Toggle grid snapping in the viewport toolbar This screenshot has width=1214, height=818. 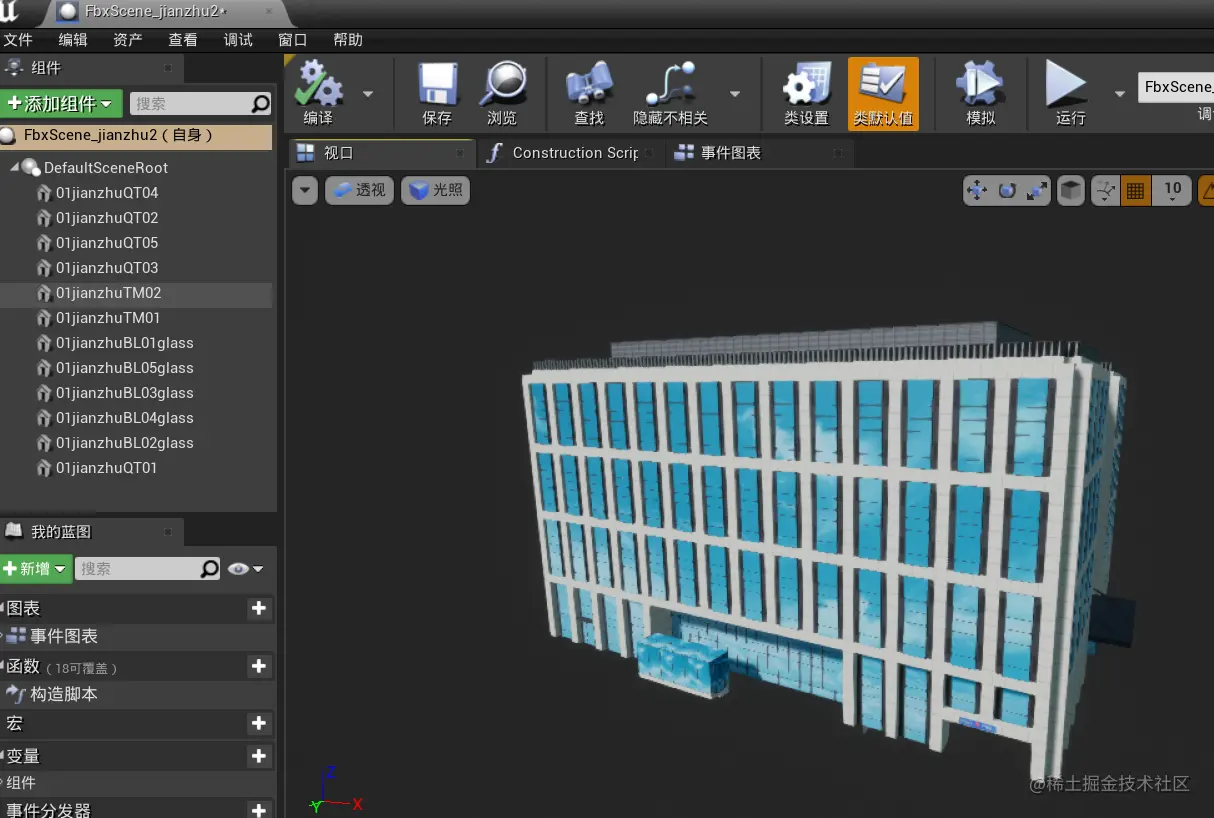pyautogui.click(x=1135, y=190)
